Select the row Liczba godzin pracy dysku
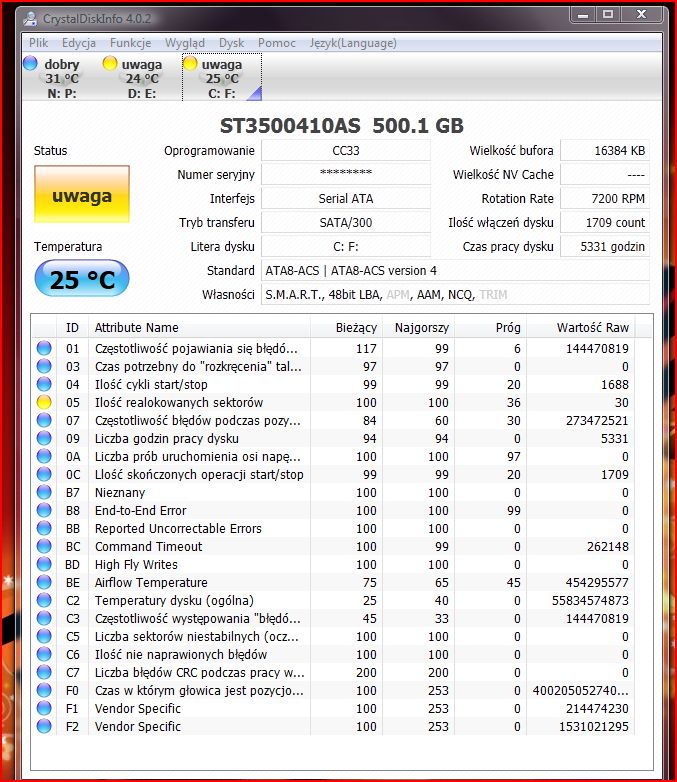This screenshot has width=677, height=782. click(x=333, y=438)
